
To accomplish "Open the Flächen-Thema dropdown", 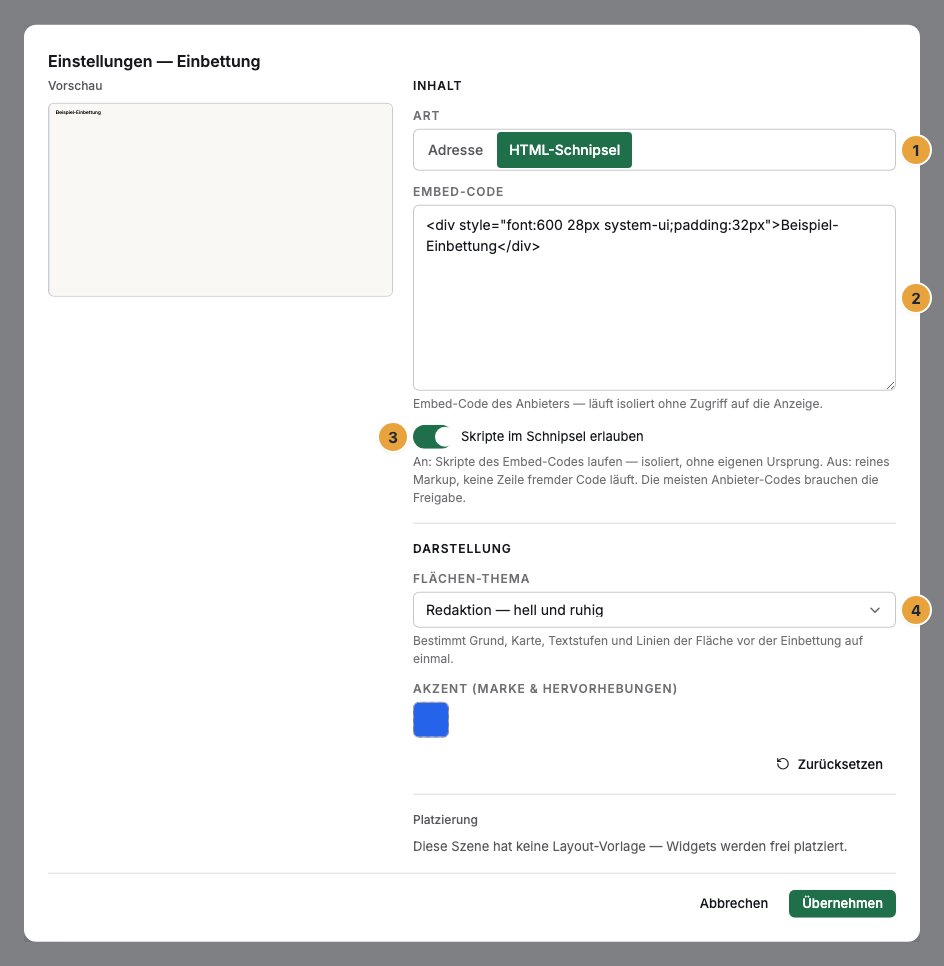I will [654, 610].
